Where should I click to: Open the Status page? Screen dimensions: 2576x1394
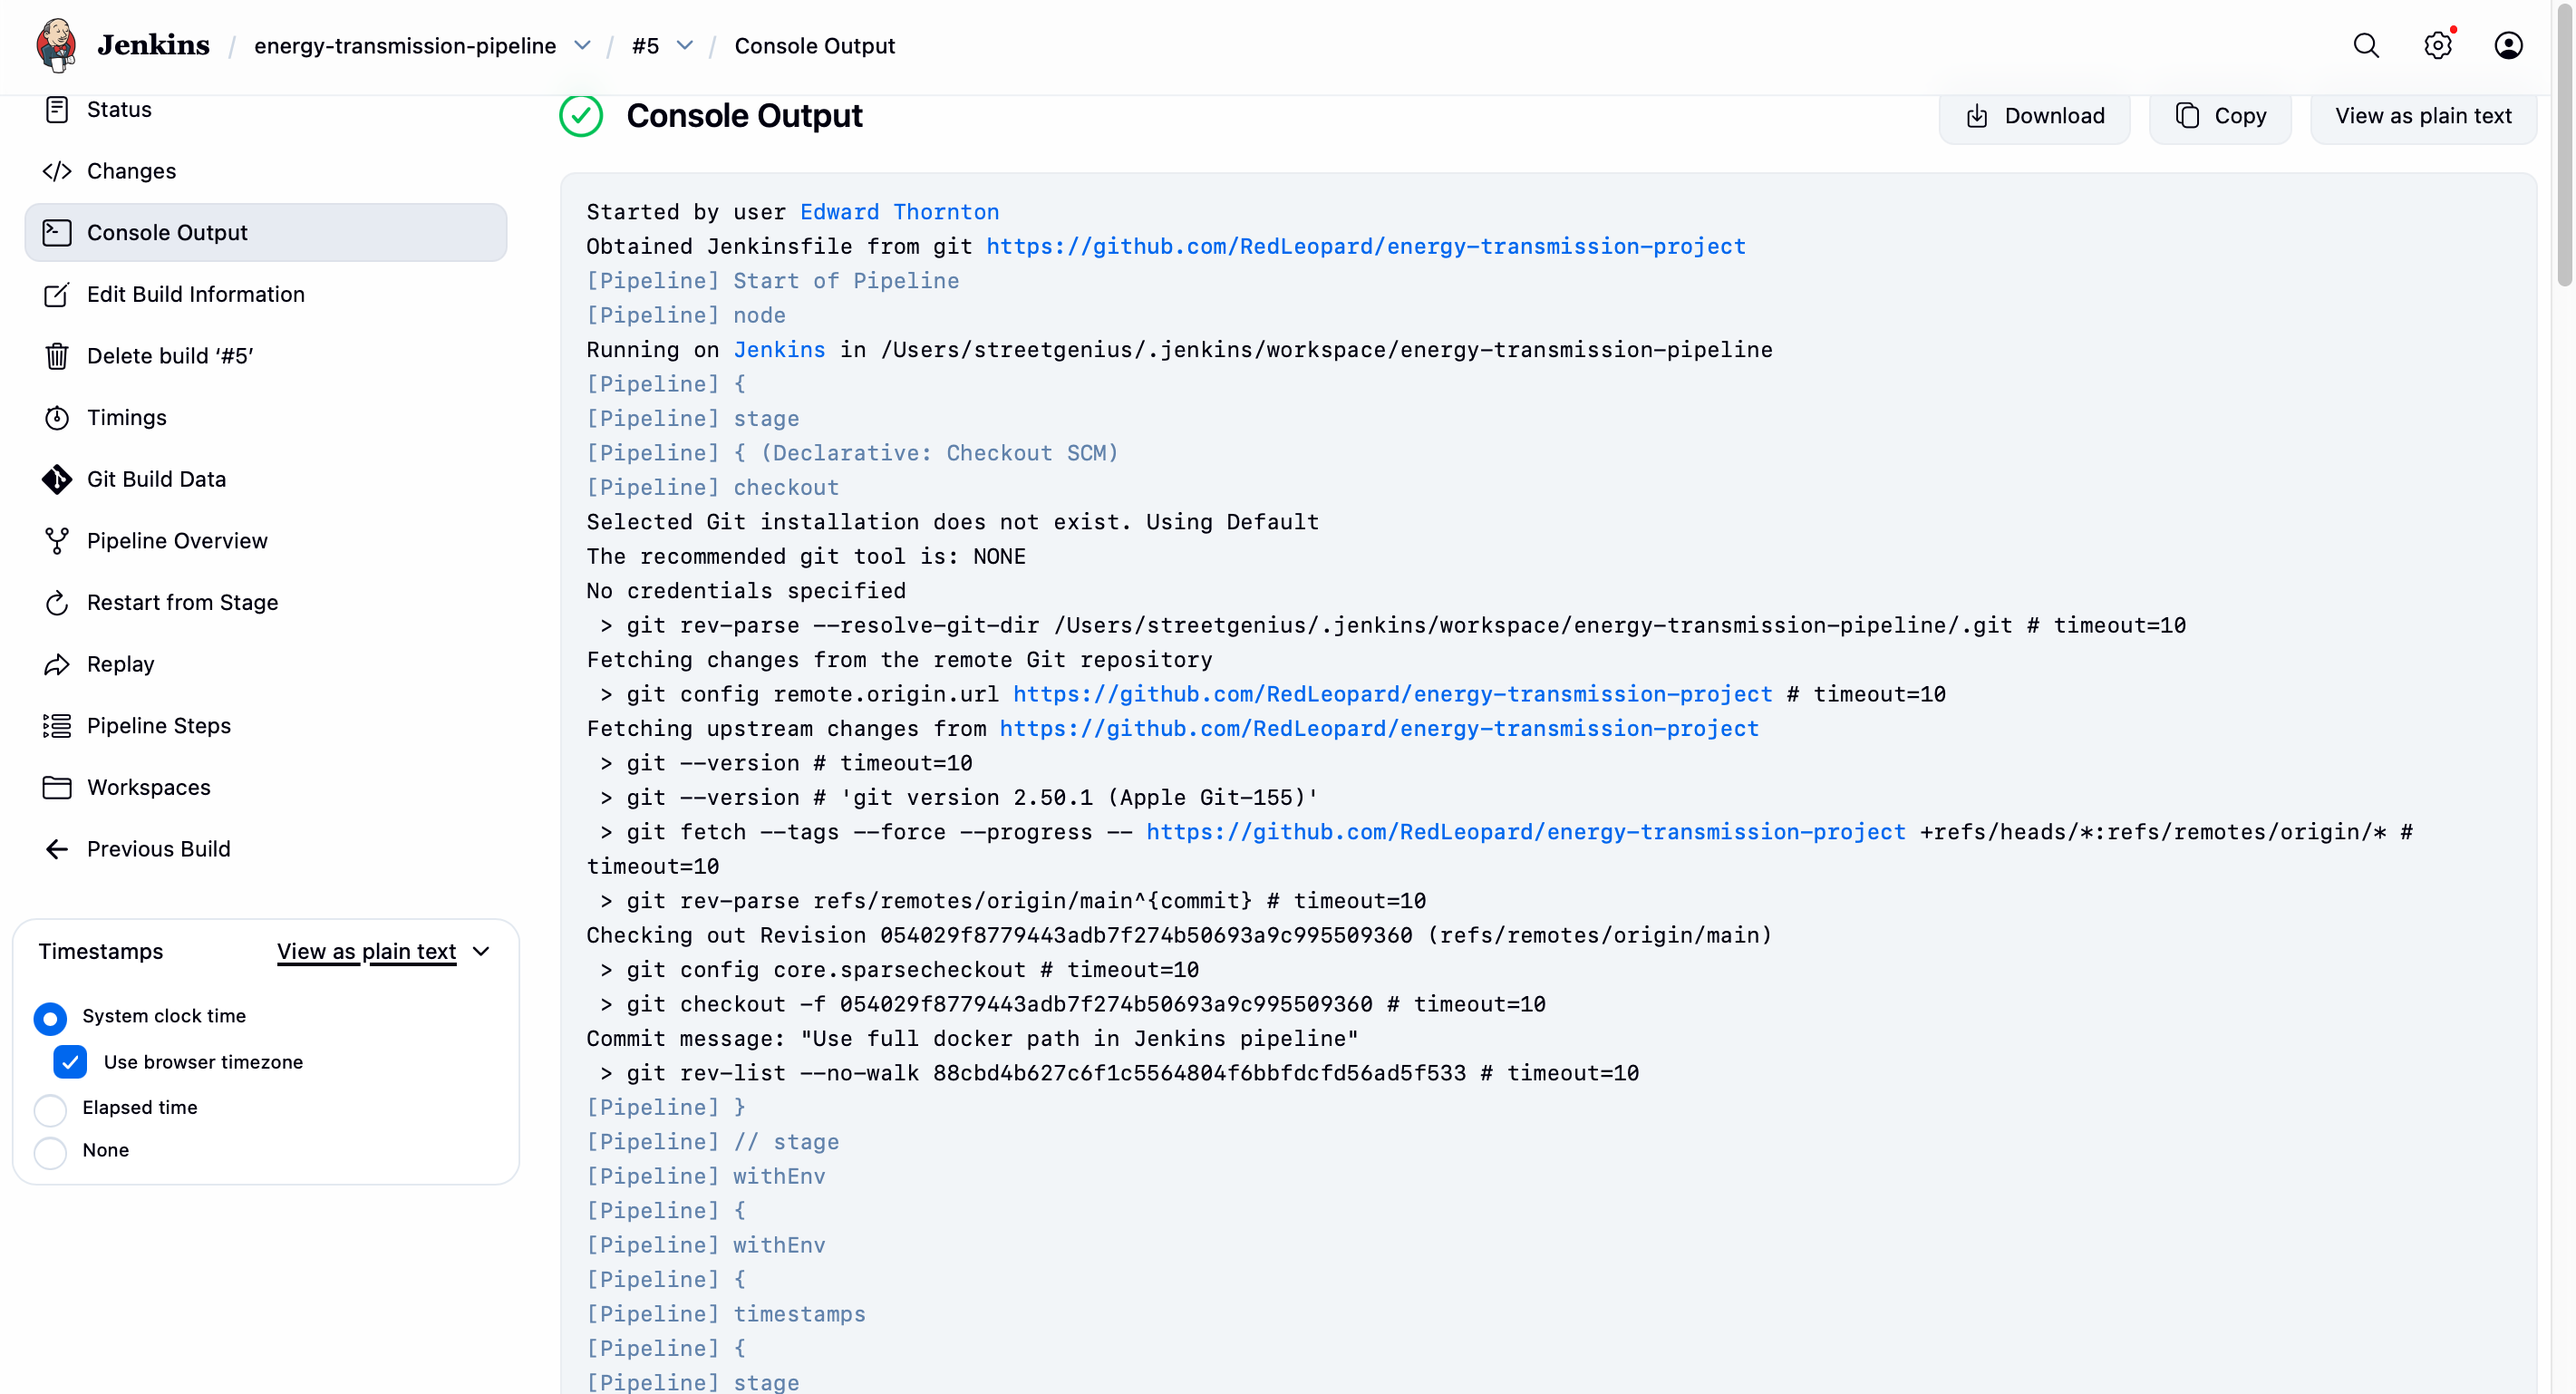(x=118, y=109)
